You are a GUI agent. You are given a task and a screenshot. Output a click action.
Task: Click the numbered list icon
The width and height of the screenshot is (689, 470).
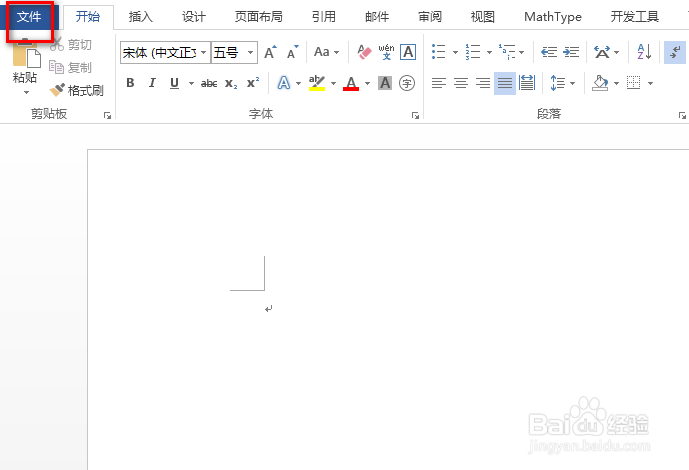coord(473,52)
